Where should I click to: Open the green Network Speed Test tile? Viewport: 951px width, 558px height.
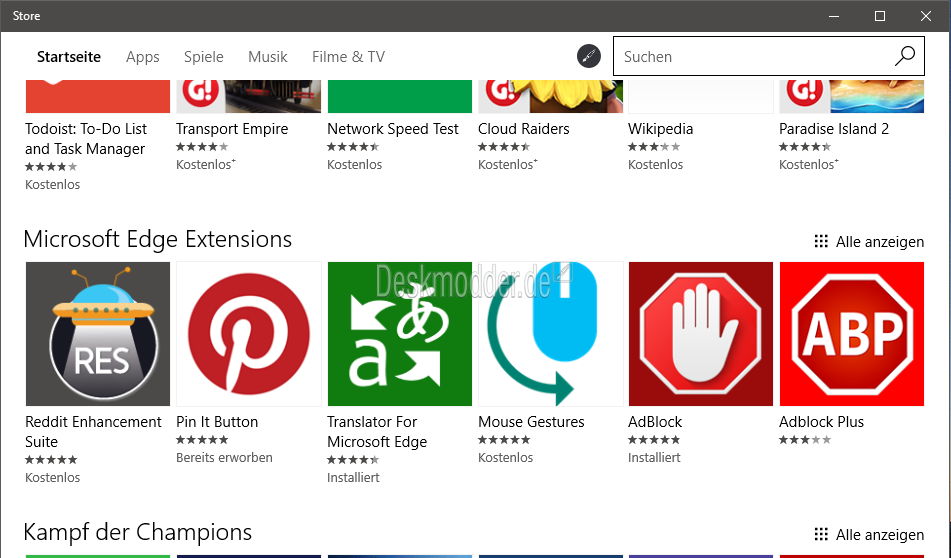click(400, 96)
